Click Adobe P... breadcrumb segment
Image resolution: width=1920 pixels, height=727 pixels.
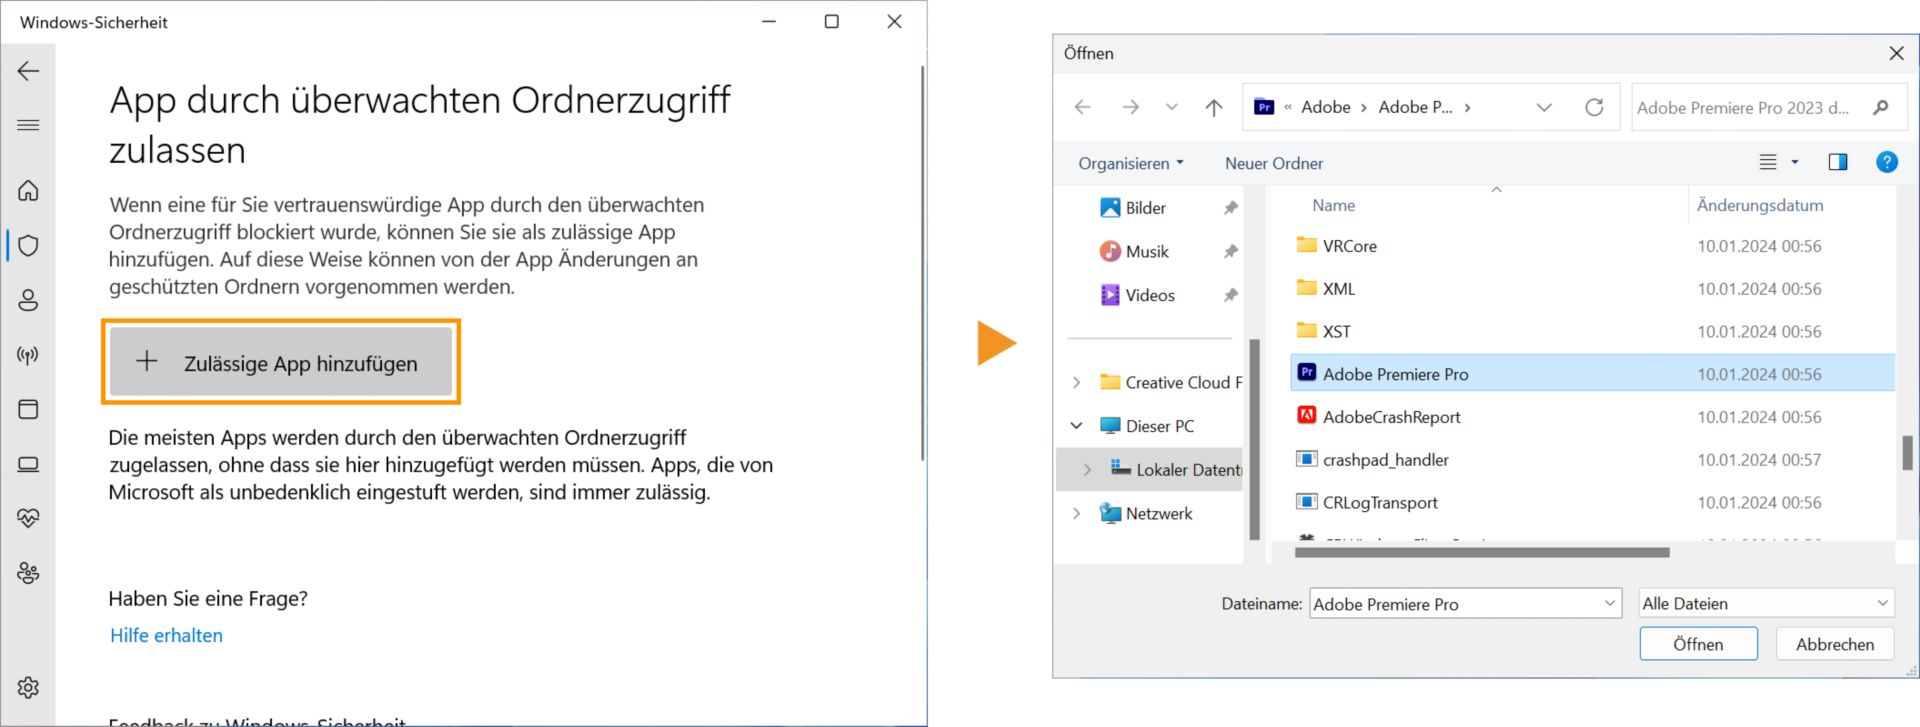click(1415, 107)
